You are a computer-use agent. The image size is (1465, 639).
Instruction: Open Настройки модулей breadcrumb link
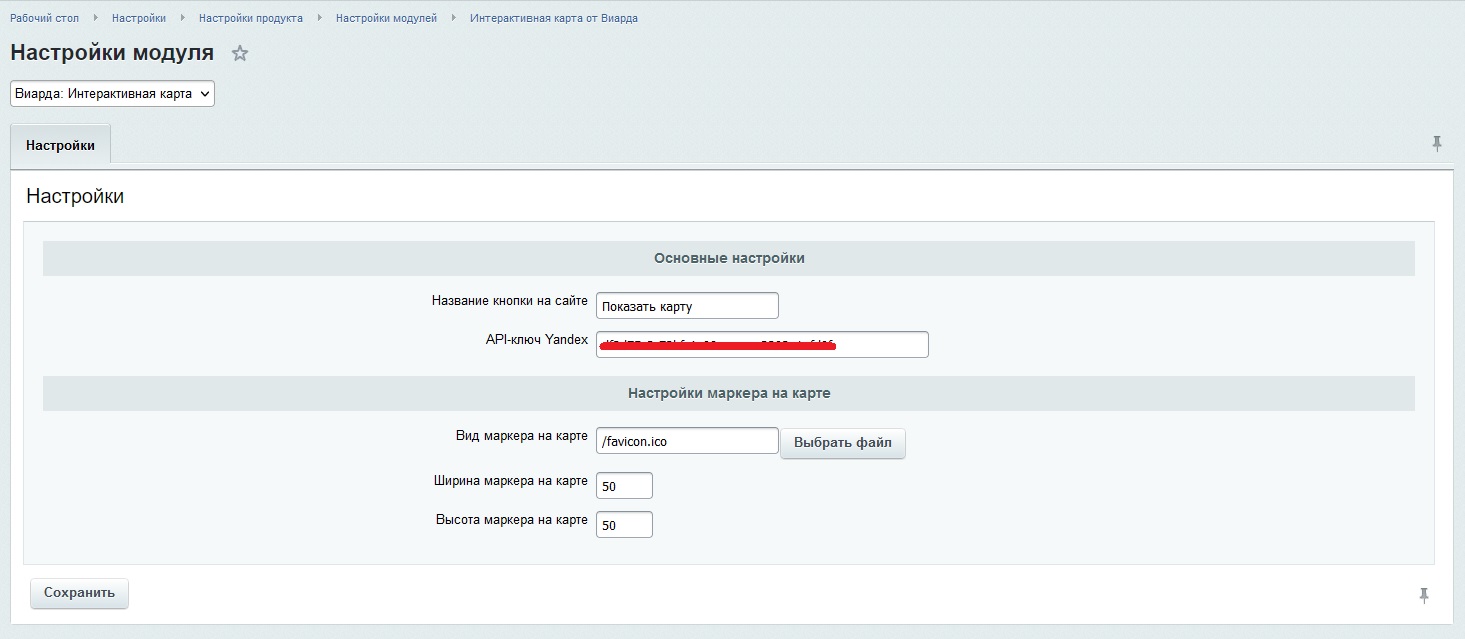click(x=386, y=18)
